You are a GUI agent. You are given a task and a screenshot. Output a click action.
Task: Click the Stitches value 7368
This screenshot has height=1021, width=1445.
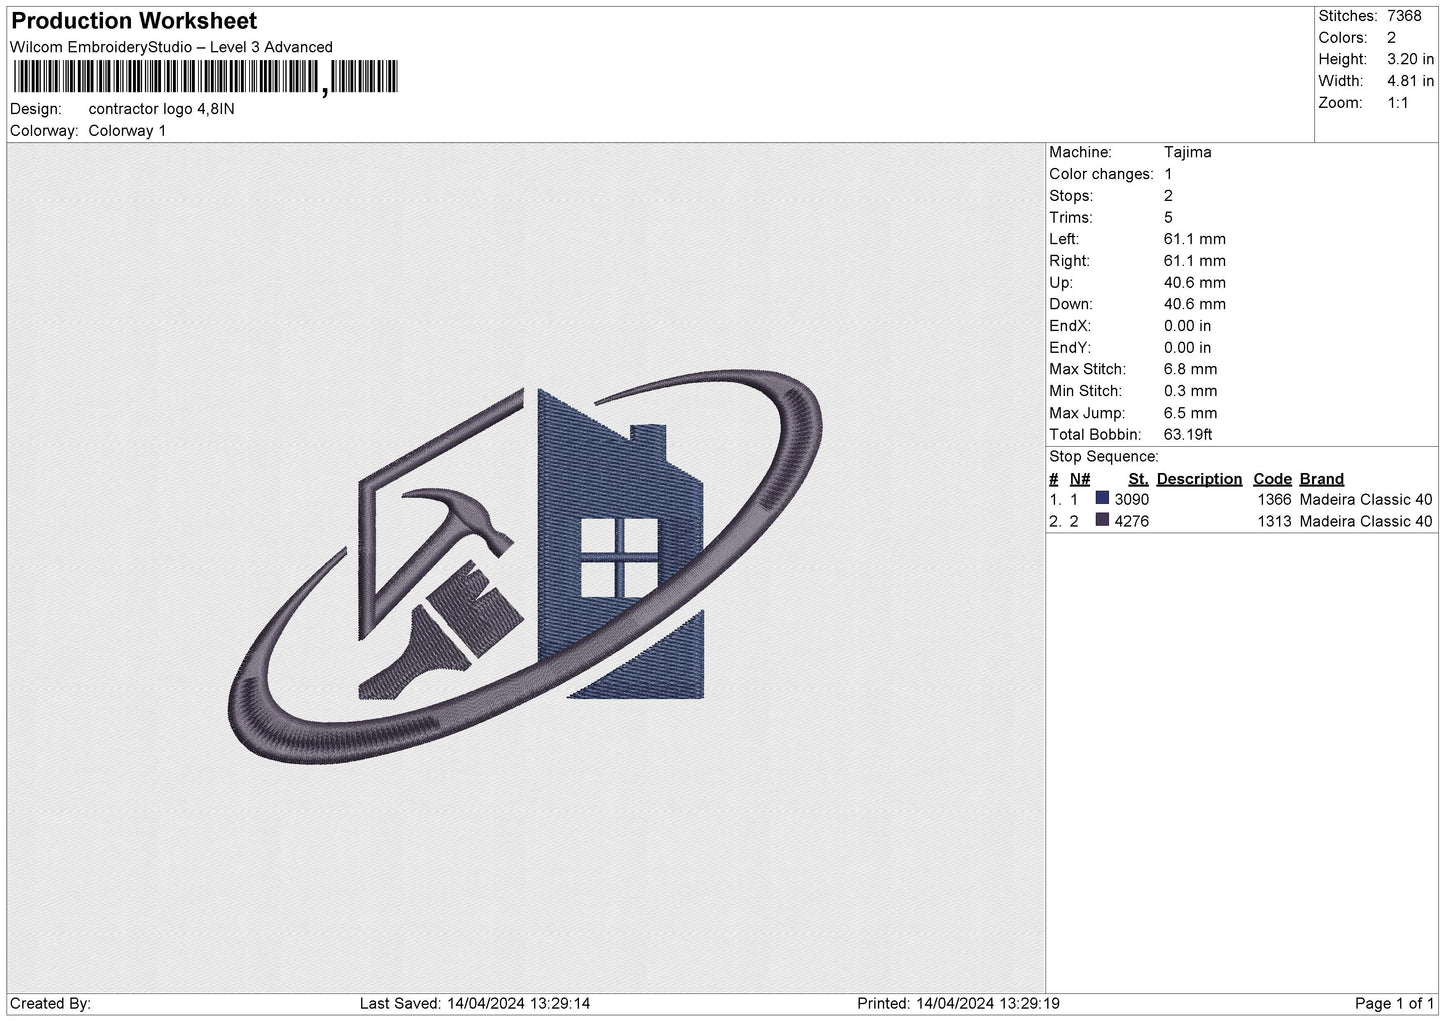pos(1404,16)
